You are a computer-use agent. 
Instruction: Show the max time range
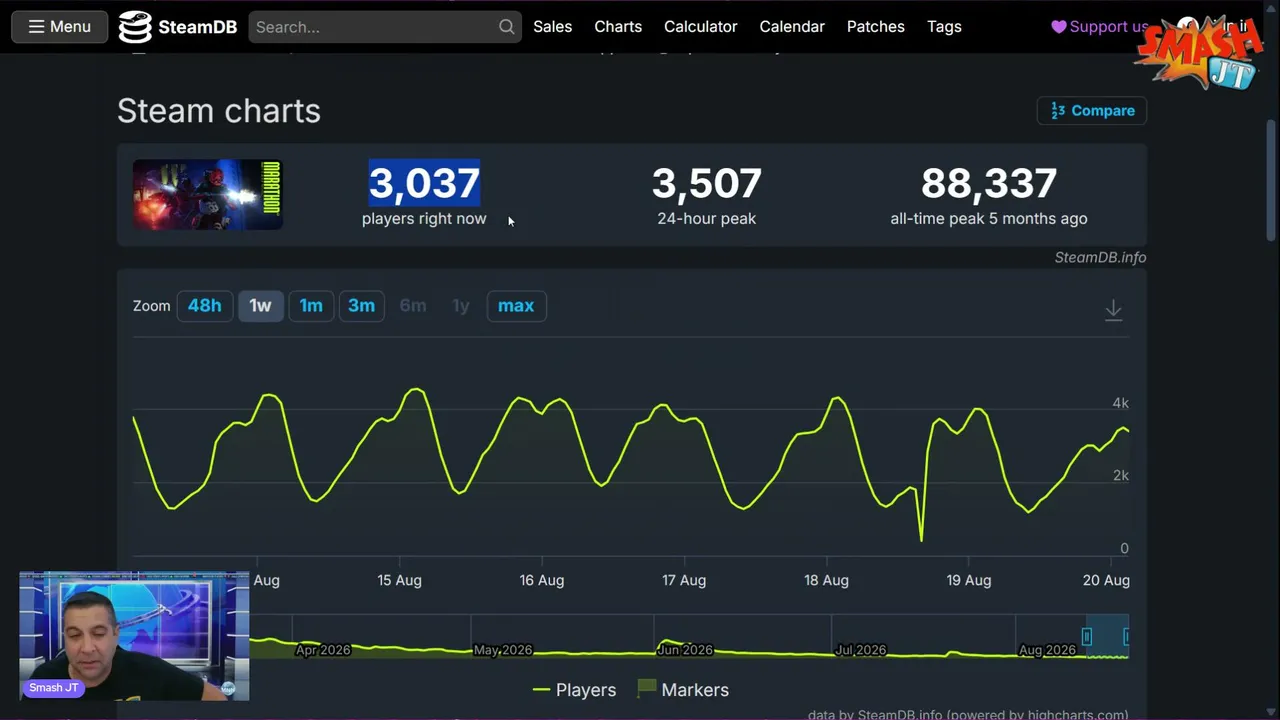pos(516,306)
